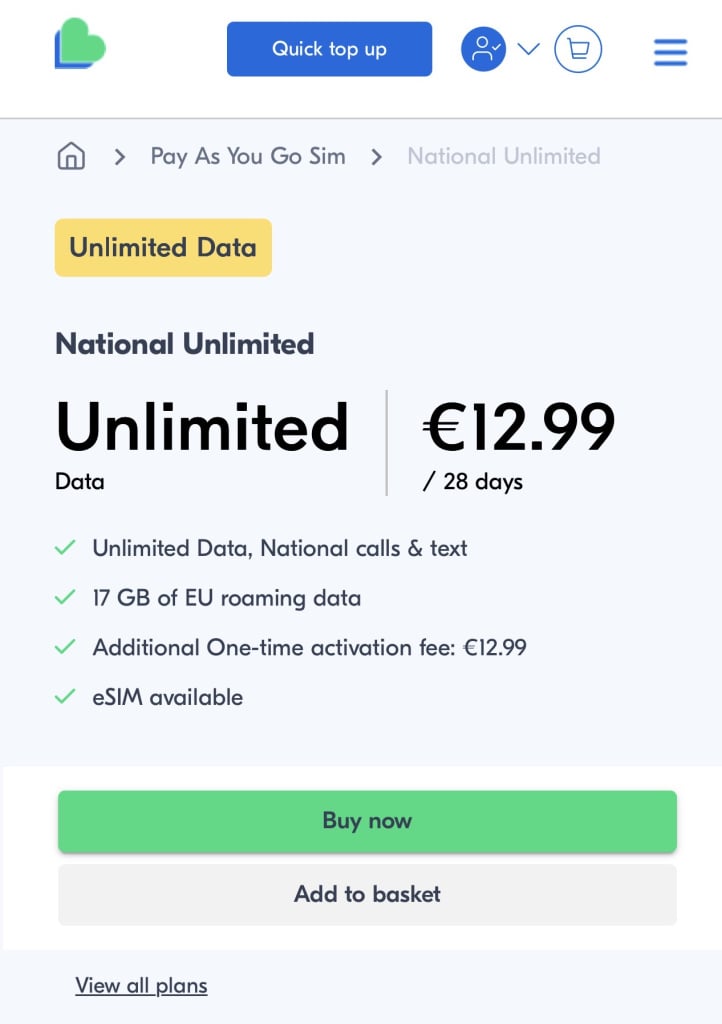Click the Quick top up button
The height and width of the screenshot is (1024, 722).
(329, 49)
